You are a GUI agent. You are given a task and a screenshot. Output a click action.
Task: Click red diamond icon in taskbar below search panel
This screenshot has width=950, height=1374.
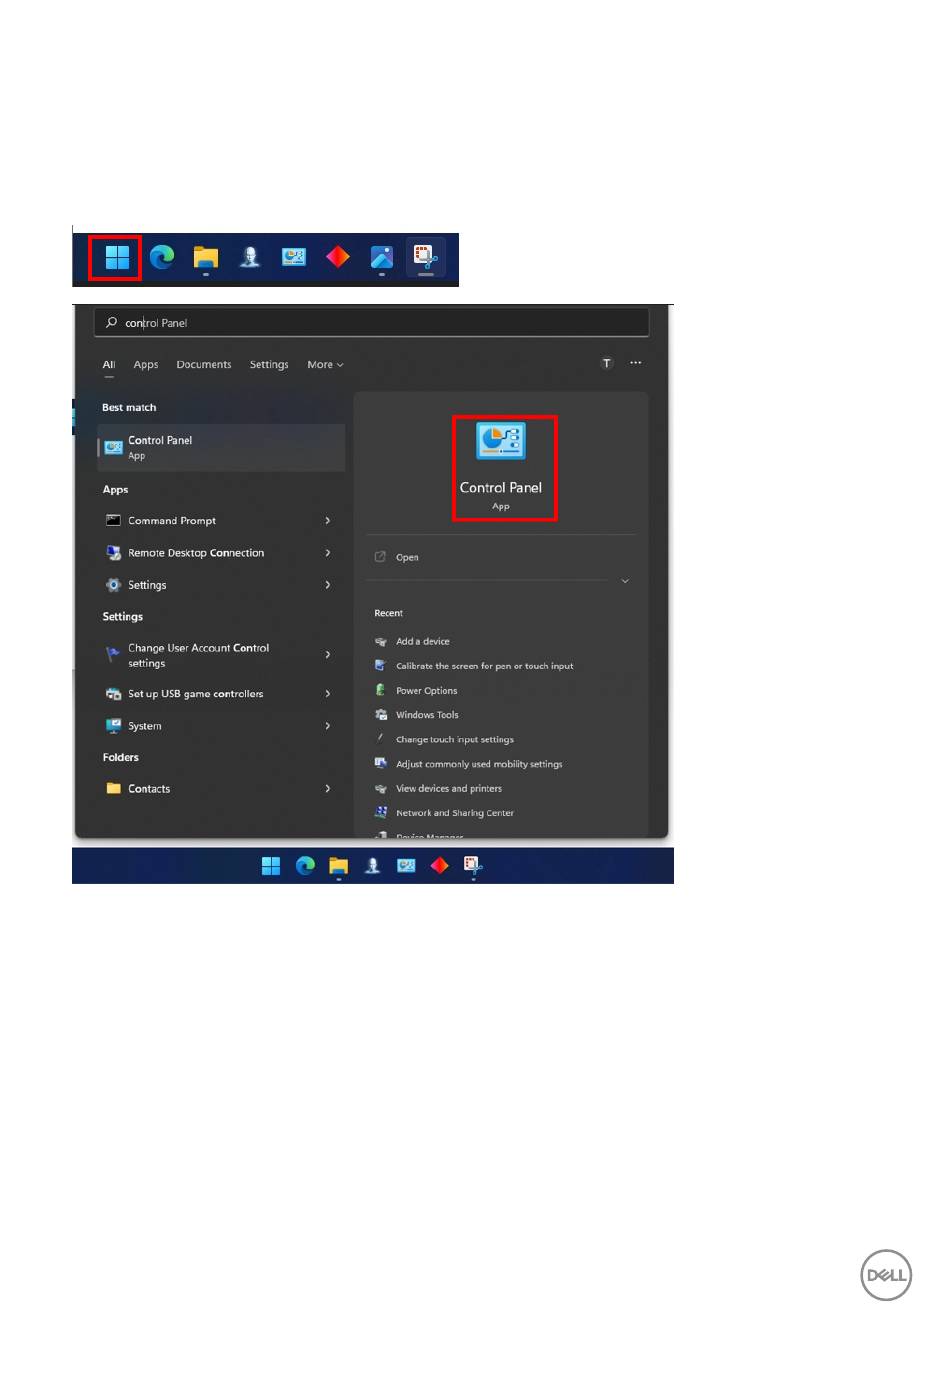click(439, 866)
